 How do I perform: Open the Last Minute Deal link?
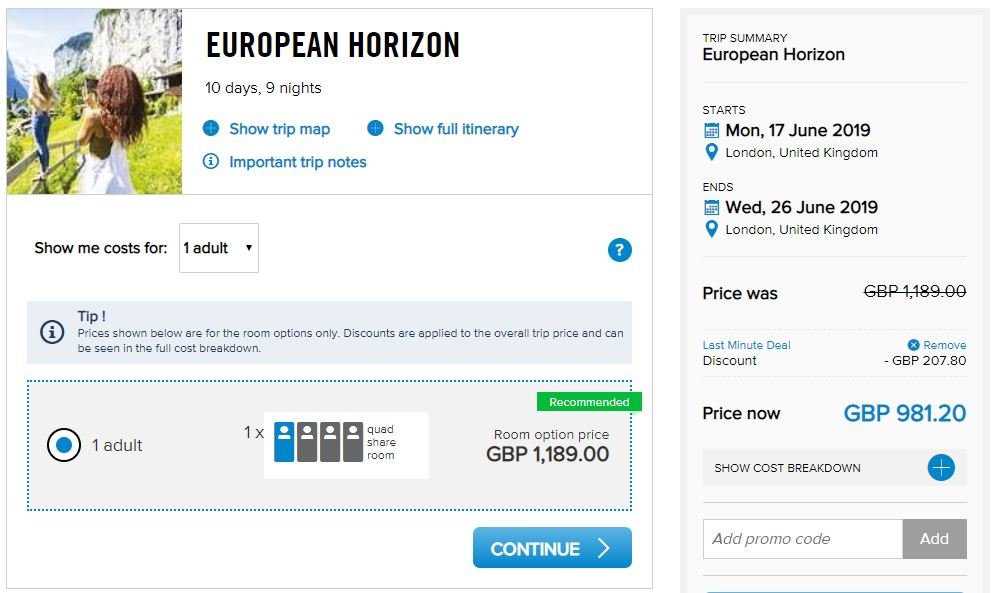tap(746, 345)
